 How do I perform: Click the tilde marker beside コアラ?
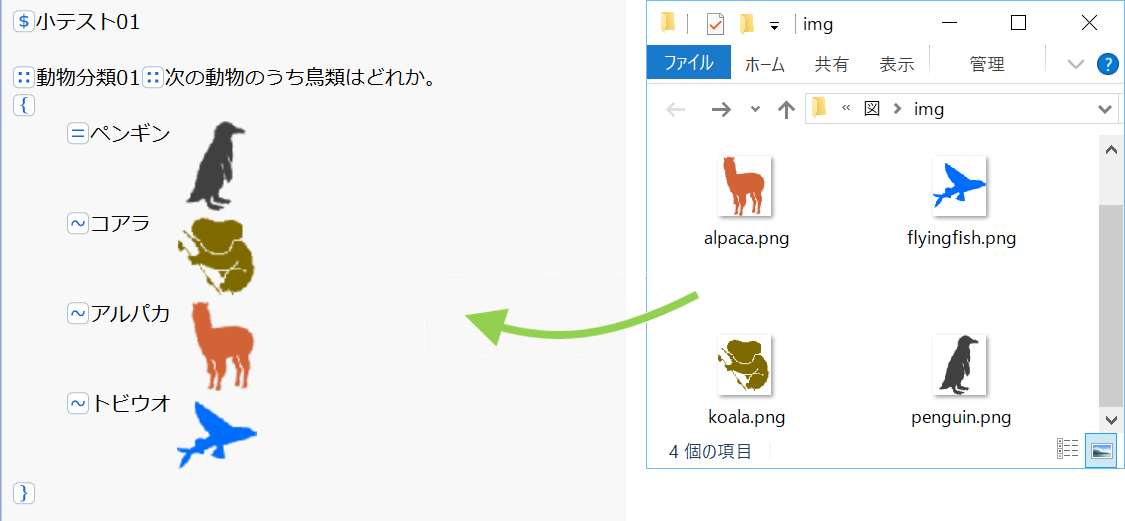click(78, 223)
